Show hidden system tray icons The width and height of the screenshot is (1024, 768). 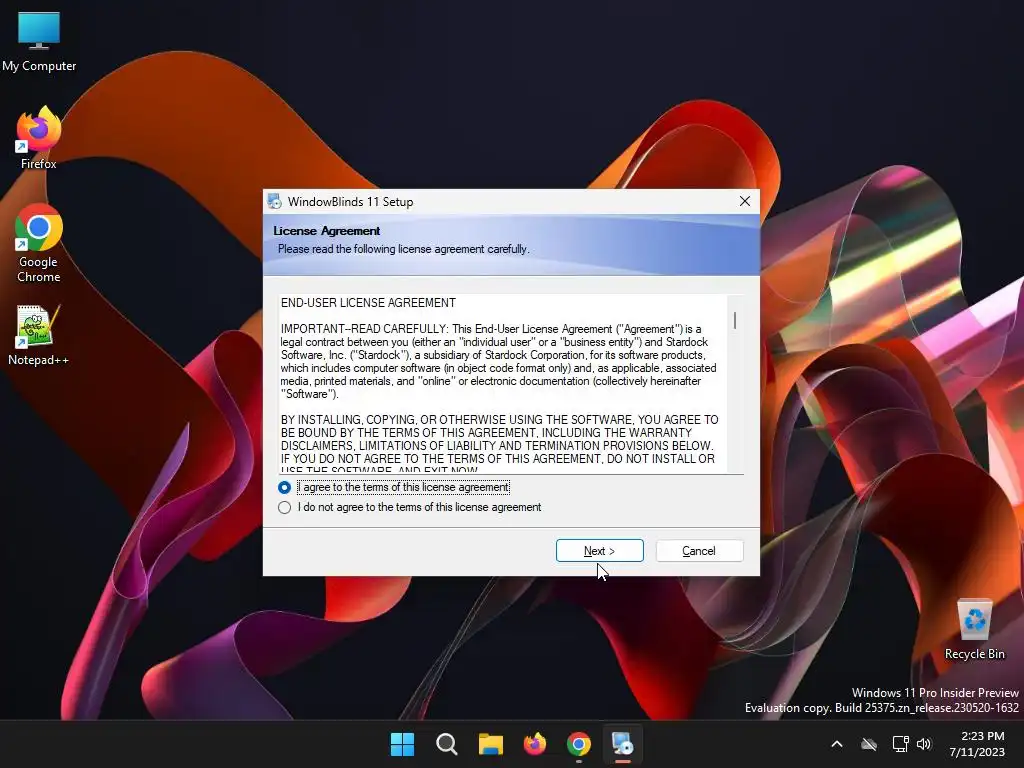pyautogui.click(x=837, y=744)
